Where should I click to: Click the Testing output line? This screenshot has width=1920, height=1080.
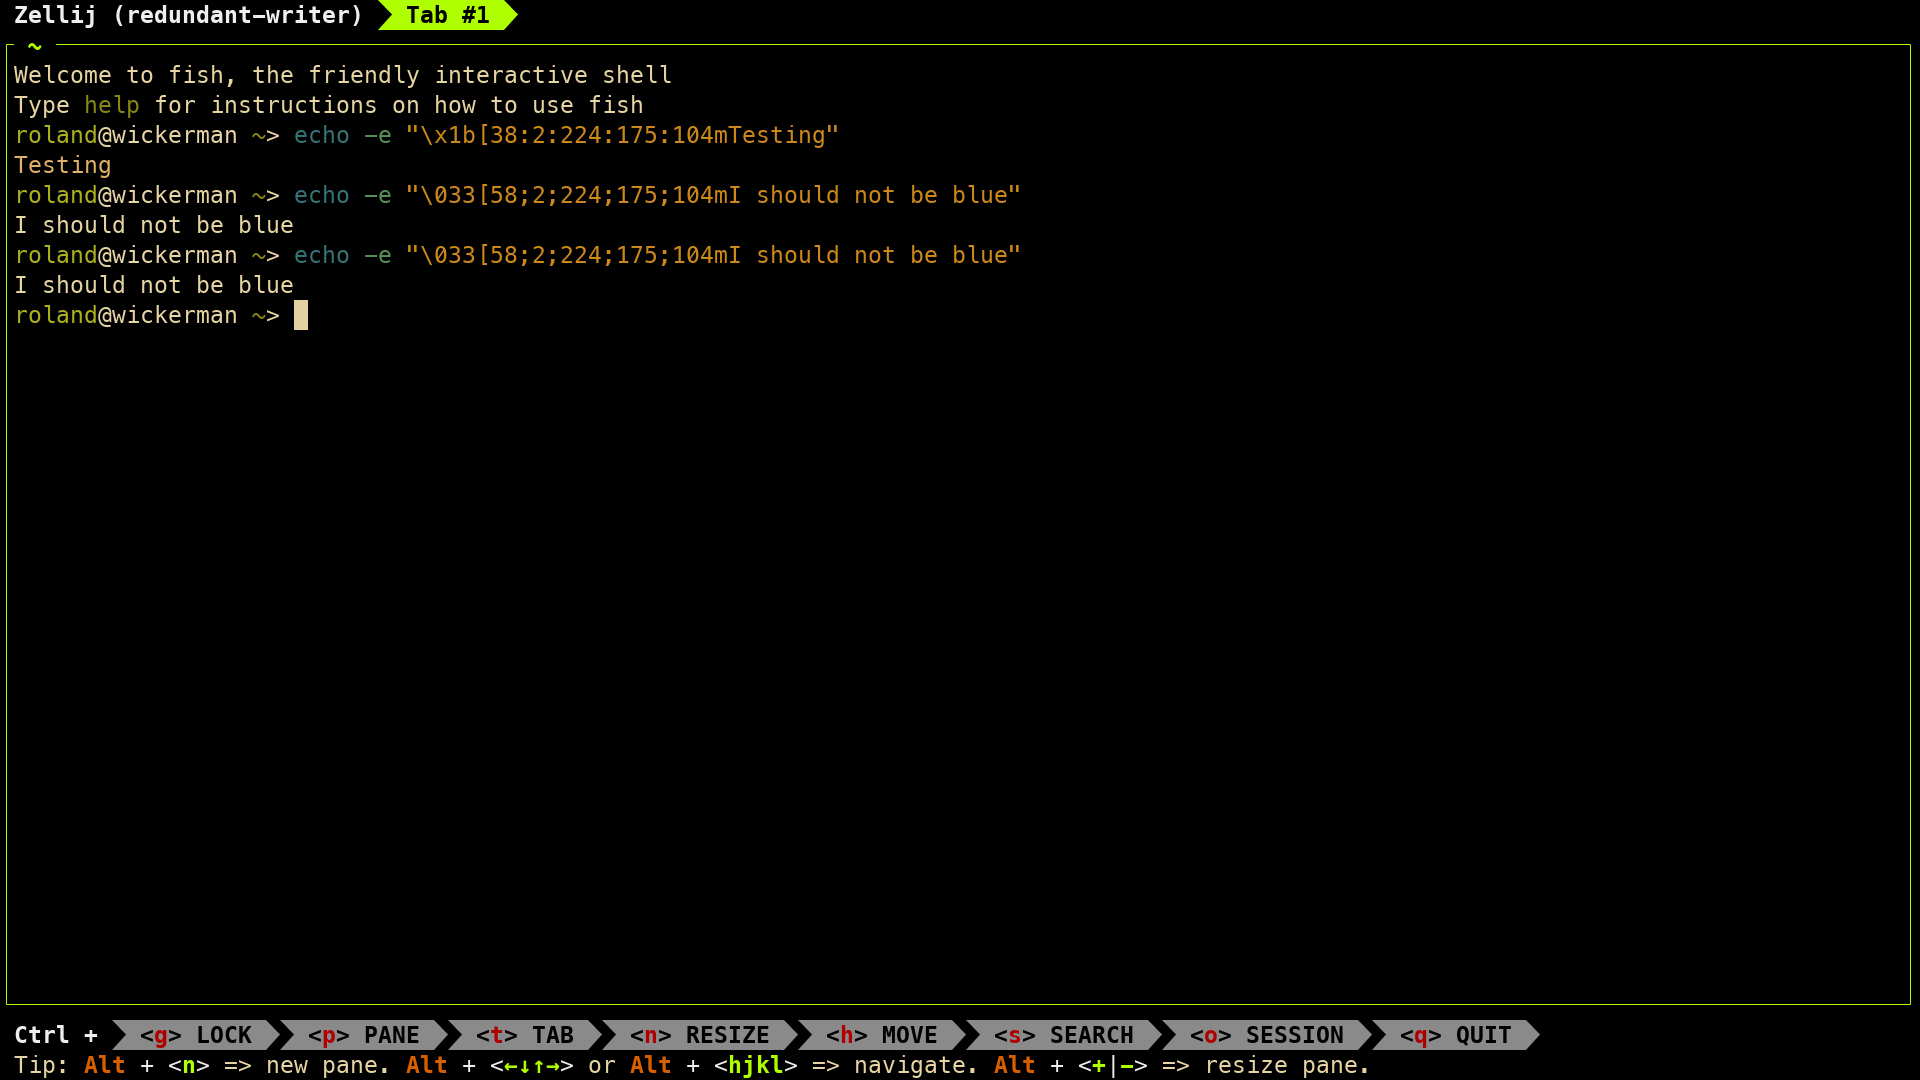[x=62, y=165]
